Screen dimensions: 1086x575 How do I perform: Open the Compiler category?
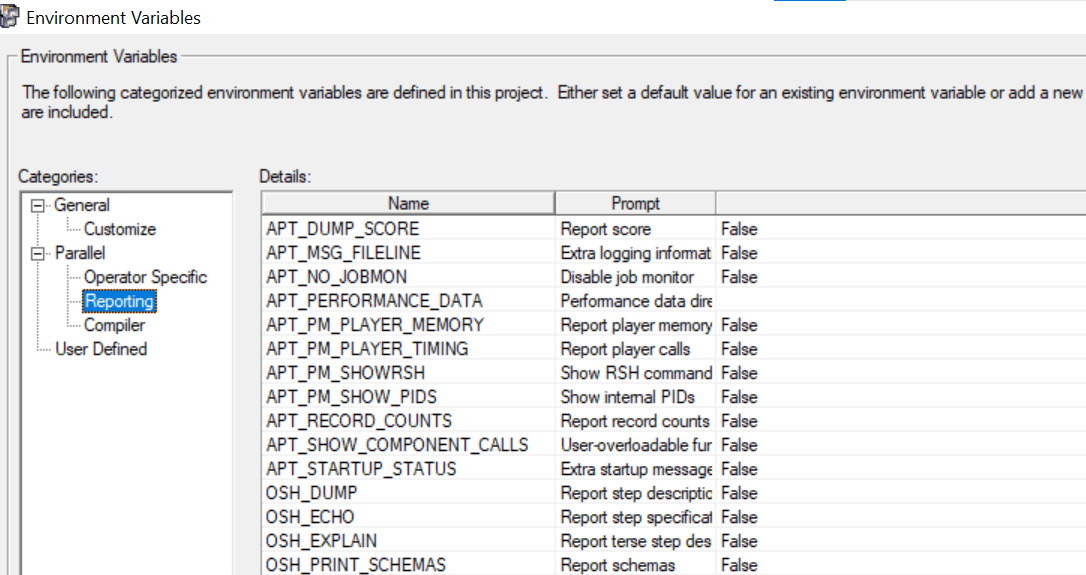[114, 325]
